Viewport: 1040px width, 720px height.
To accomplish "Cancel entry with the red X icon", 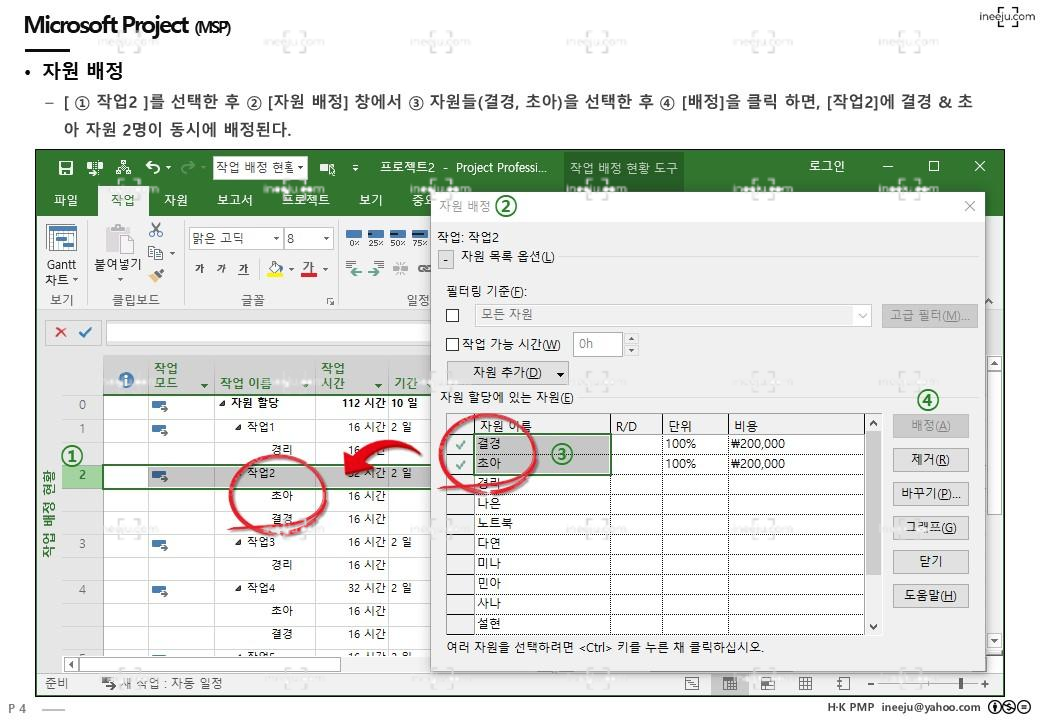I will pyautogui.click(x=61, y=332).
